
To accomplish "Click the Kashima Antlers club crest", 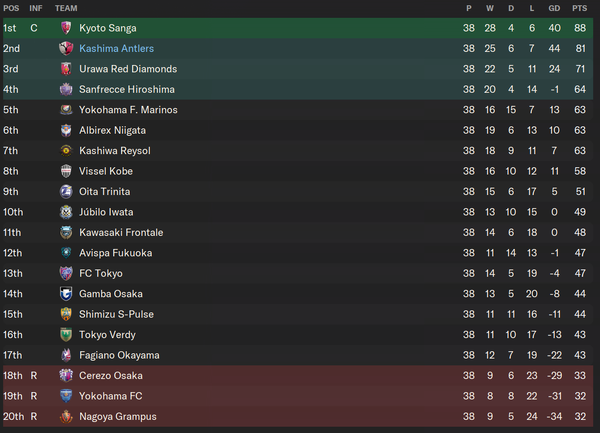I will (x=66, y=49).
